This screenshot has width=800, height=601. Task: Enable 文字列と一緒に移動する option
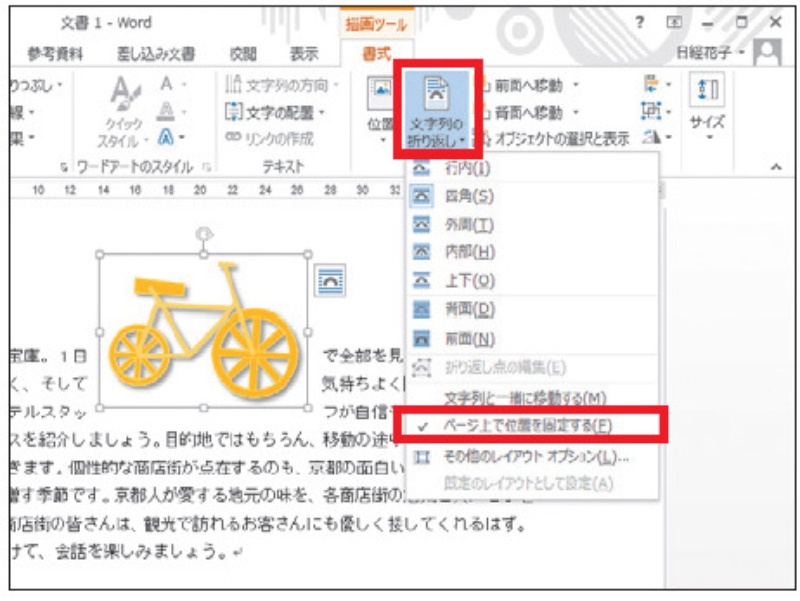(x=525, y=397)
